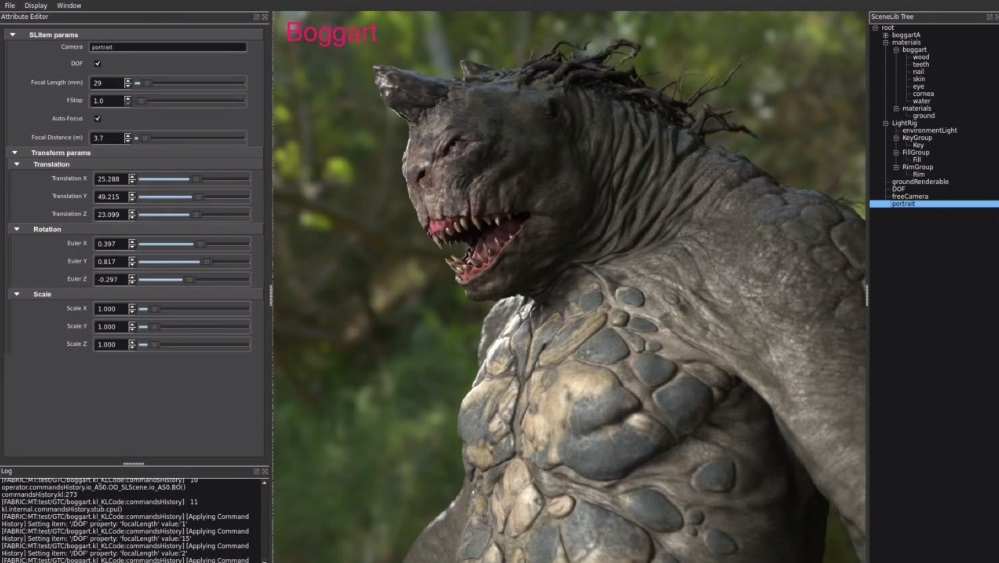Screen dimensions: 999x563
Task: Select freeCamera in the SceneLib tree
Action: (x=910, y=196)
